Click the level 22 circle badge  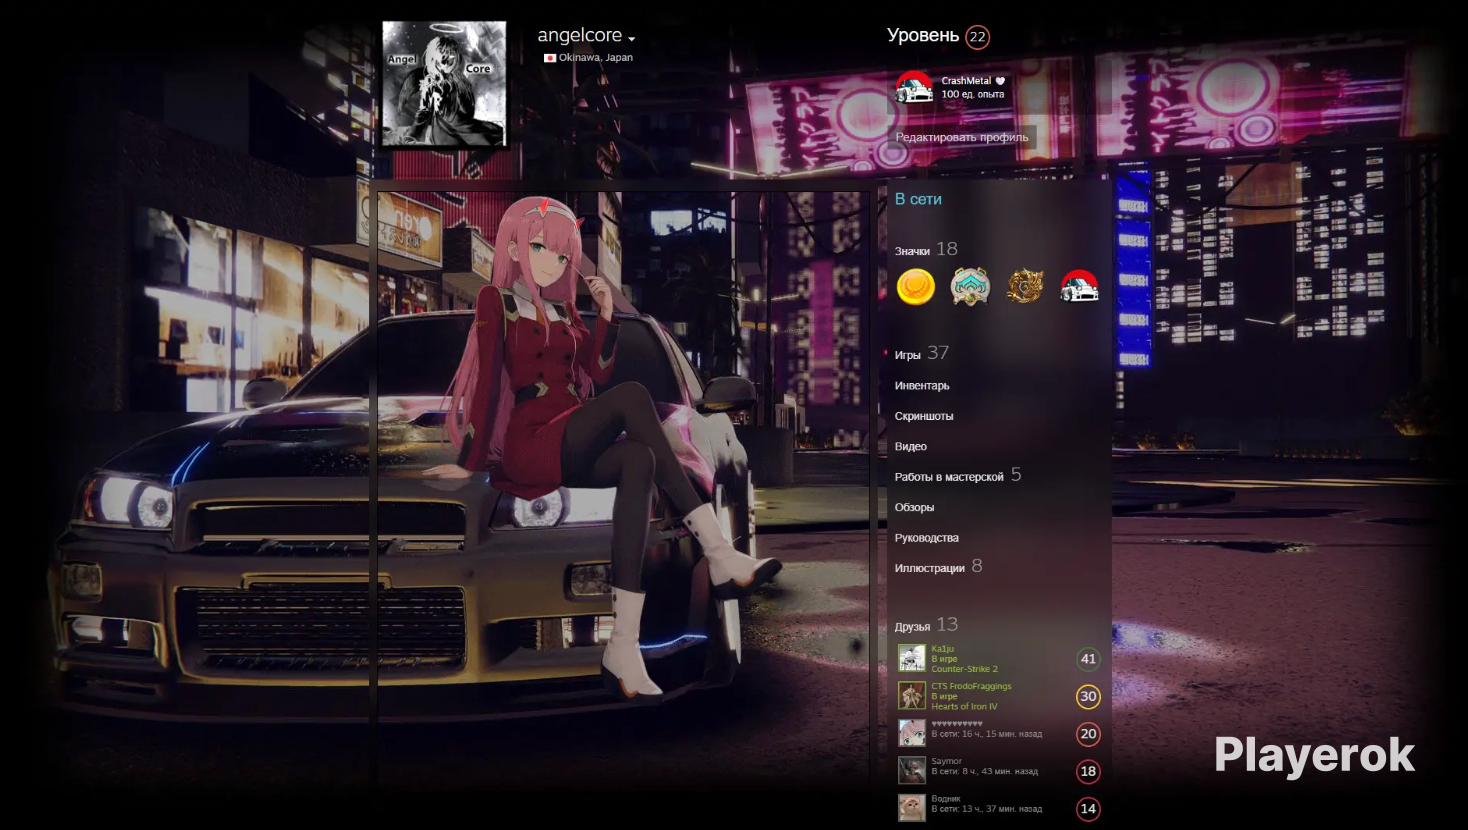pyautogui.click(x=977, y=37)
